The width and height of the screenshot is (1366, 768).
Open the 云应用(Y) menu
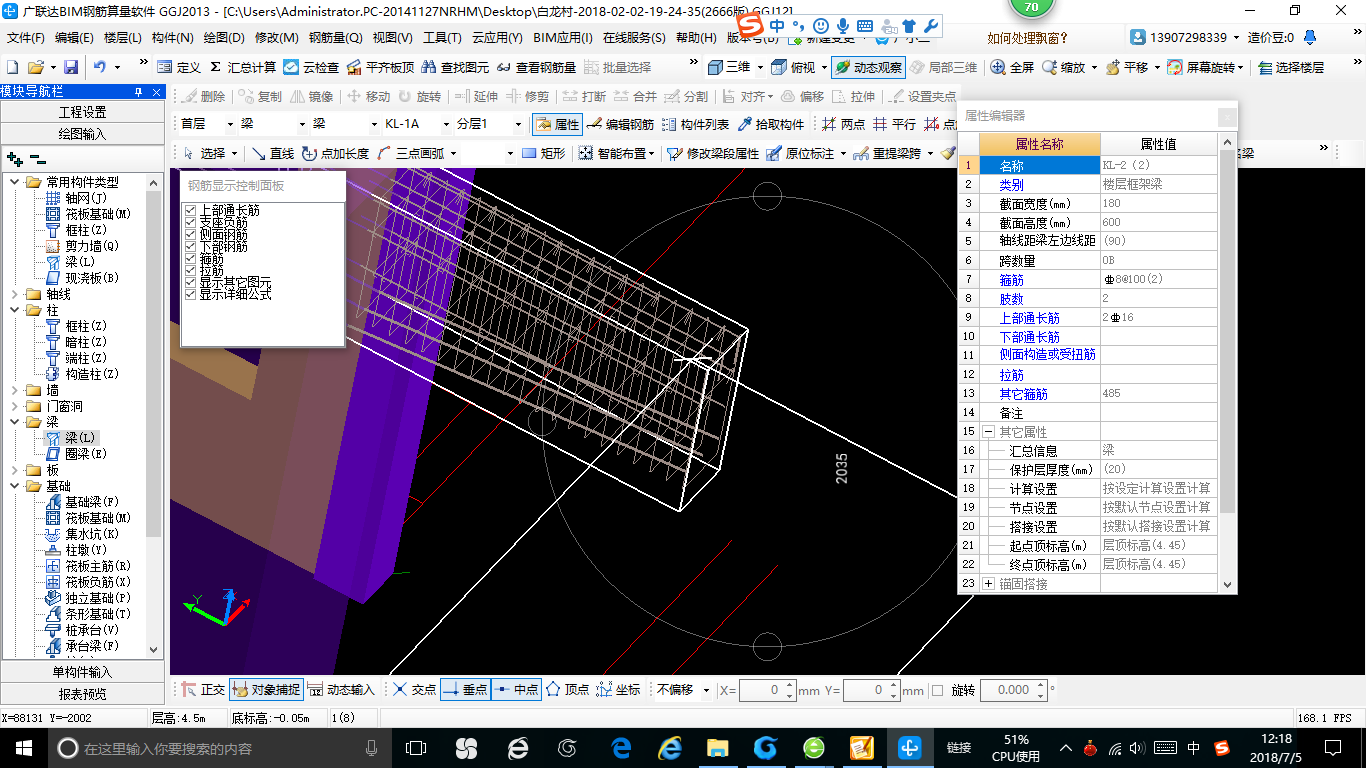point(497,38)
